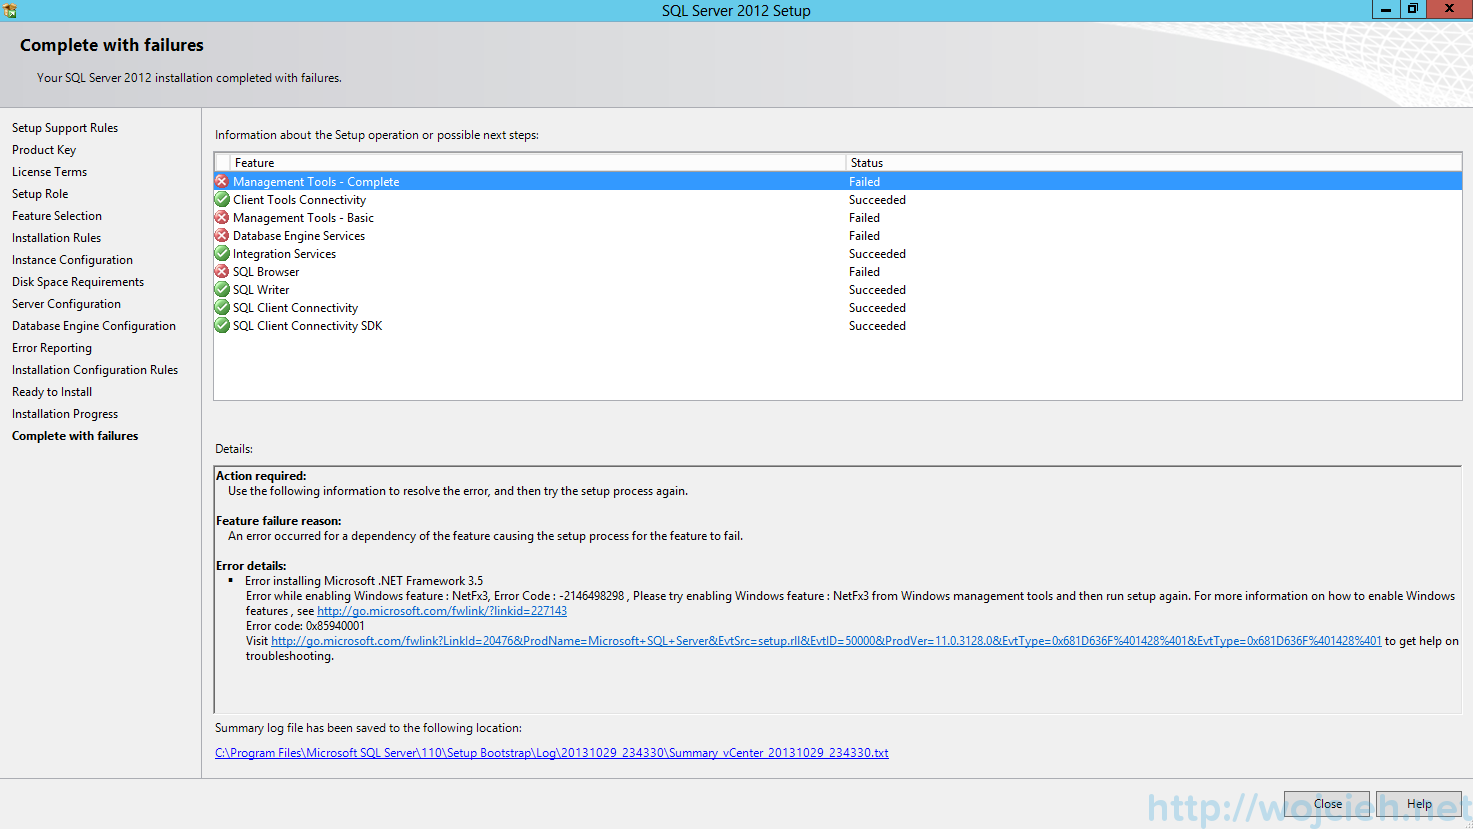This screenshot has width=1473, height=829.
Task: Open the fwlink linkid=227143 link
Action: point(442,611)
